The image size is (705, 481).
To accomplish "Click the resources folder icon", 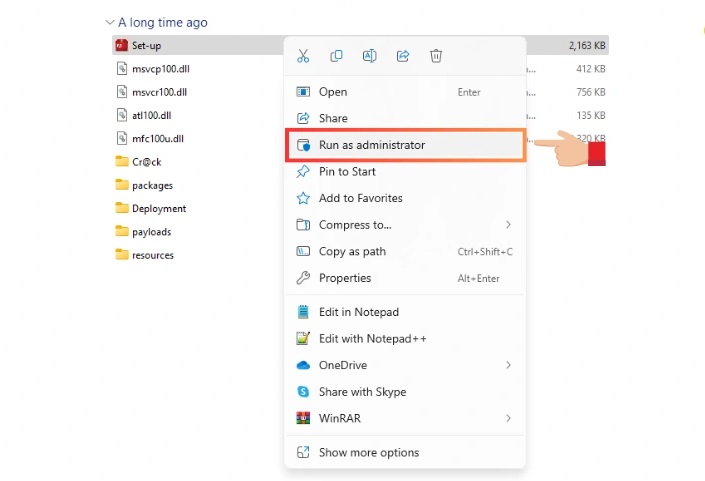I will pos(122,255).
